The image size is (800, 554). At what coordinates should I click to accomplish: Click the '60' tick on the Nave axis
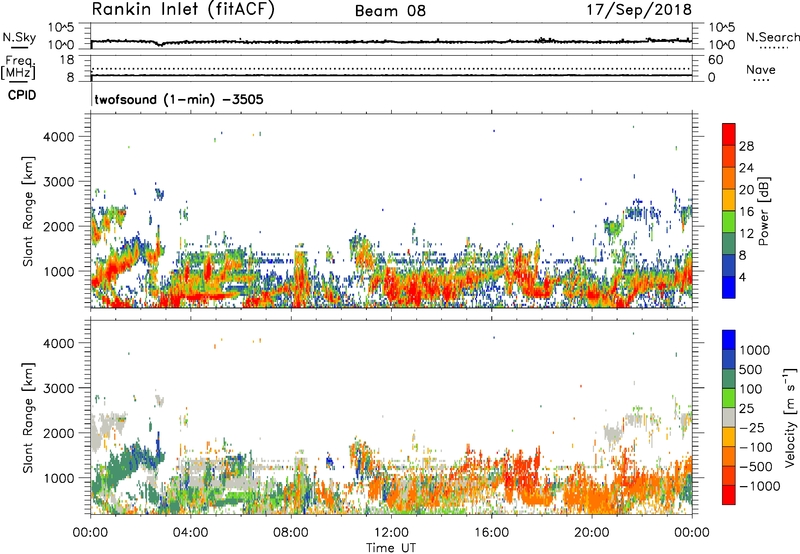pyautogui.click(x=715, y=60)
